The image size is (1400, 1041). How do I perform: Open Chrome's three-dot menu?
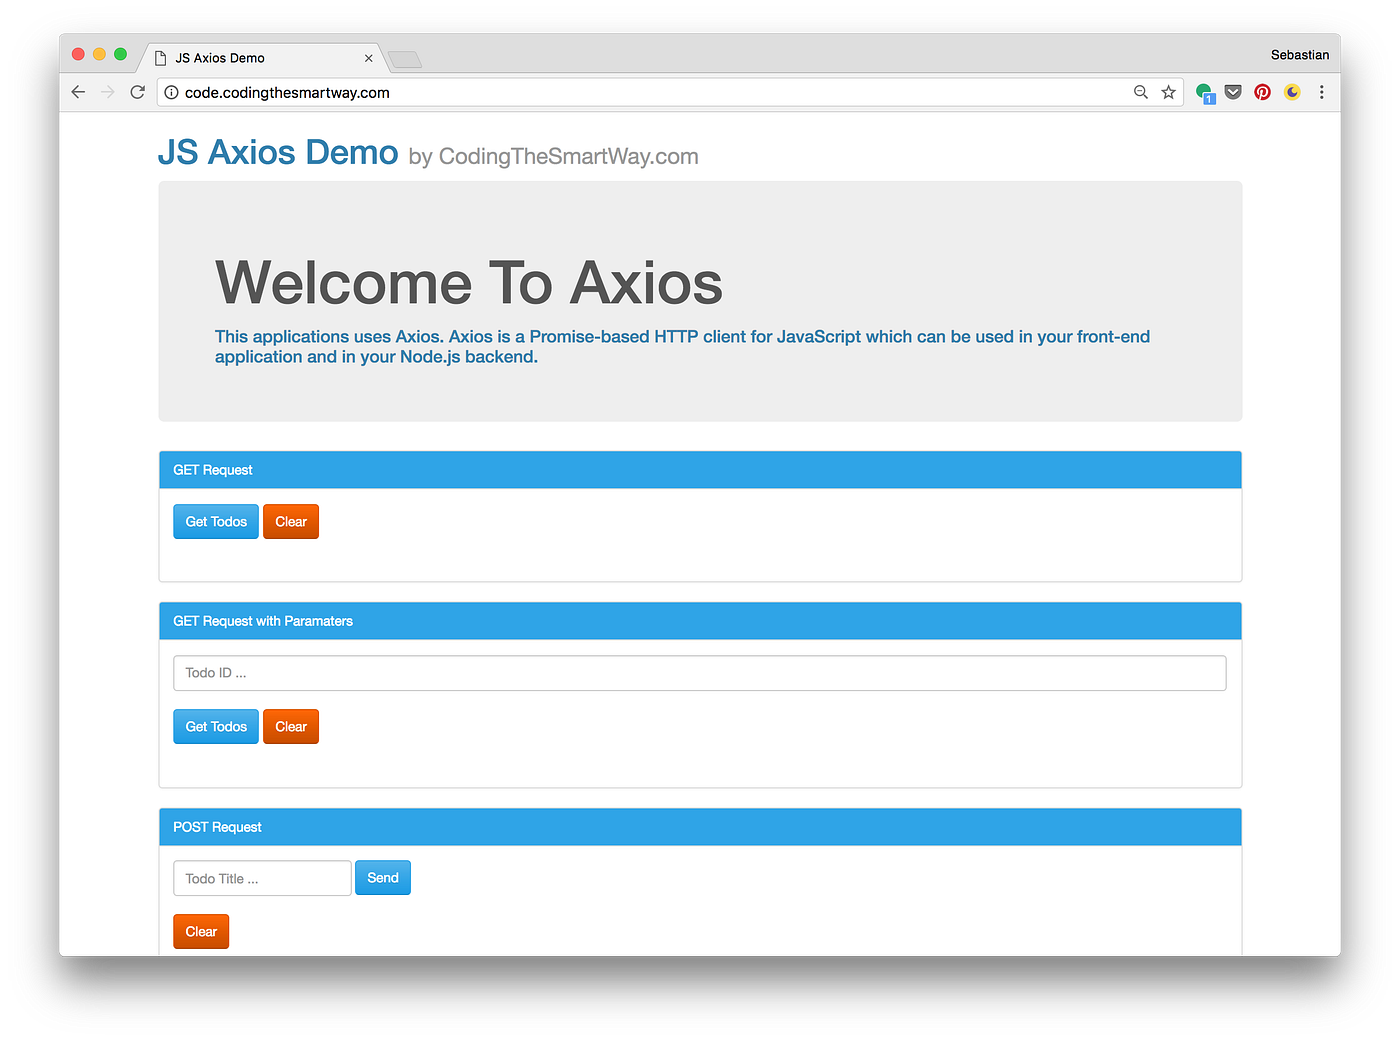click(x=1322, y=91)
